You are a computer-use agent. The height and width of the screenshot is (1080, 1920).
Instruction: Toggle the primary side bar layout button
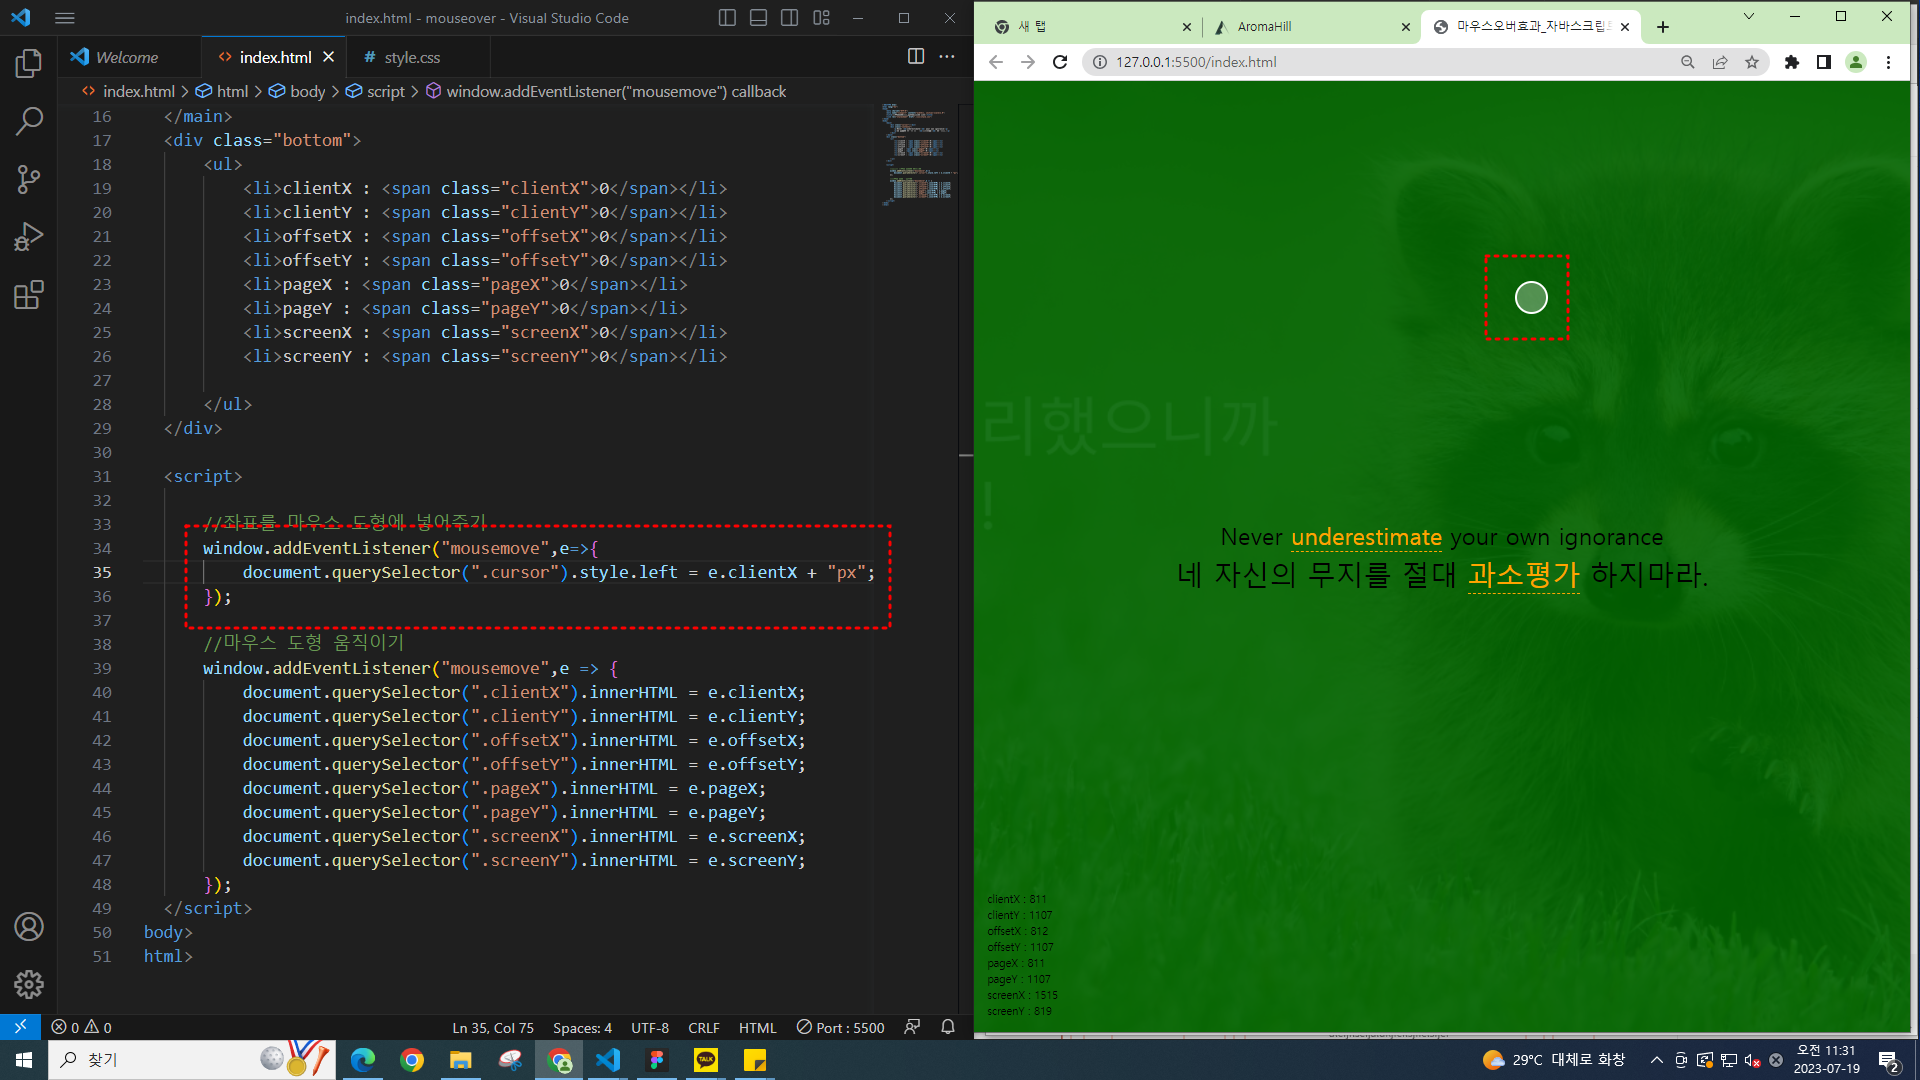[x=727, y=18]
